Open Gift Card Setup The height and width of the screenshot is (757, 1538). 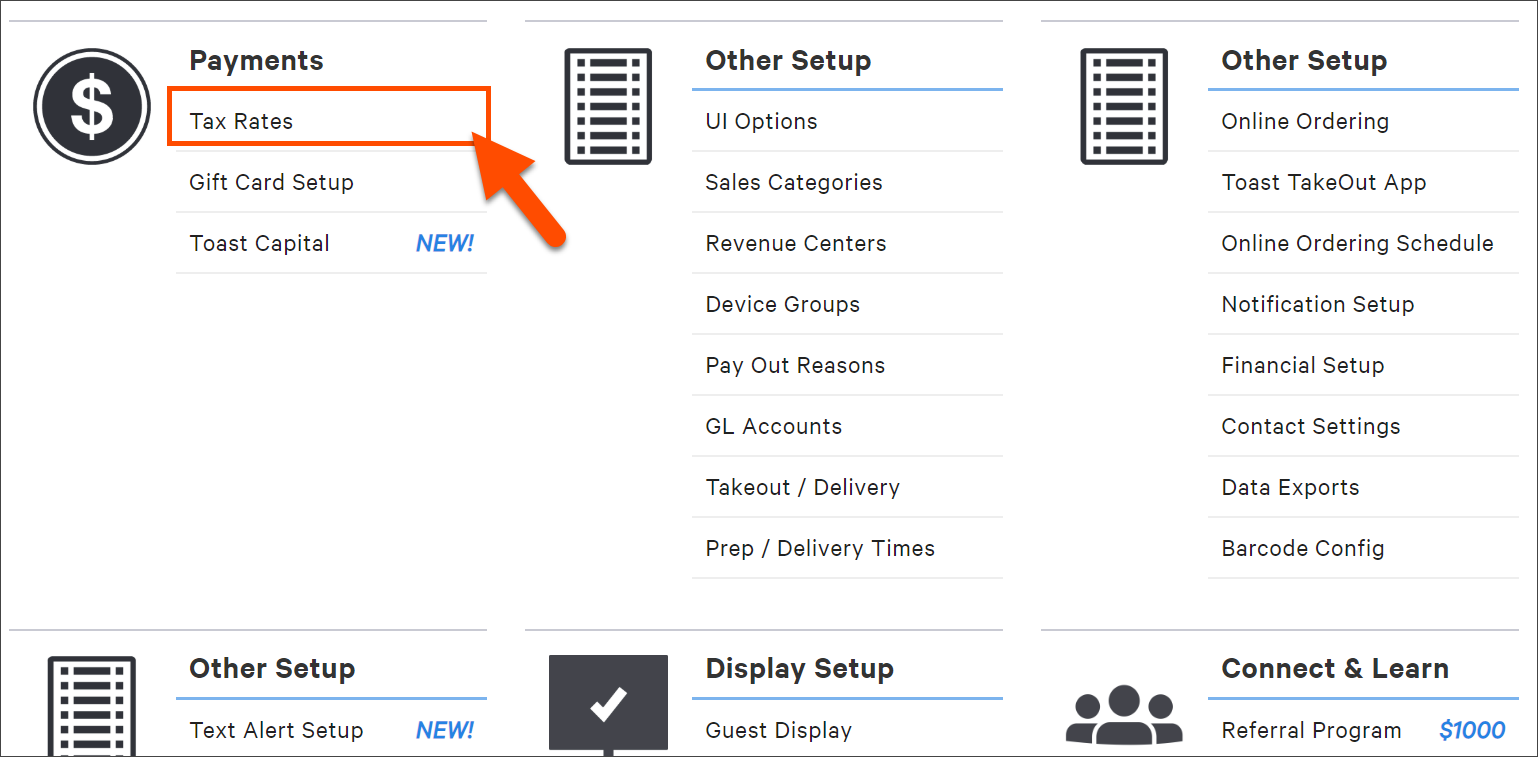pos(271,182)
